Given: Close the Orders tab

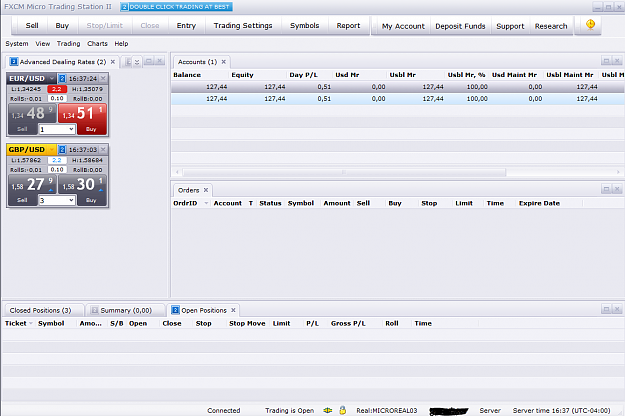Looking at the screenshot, I should [x=206, y=190].
